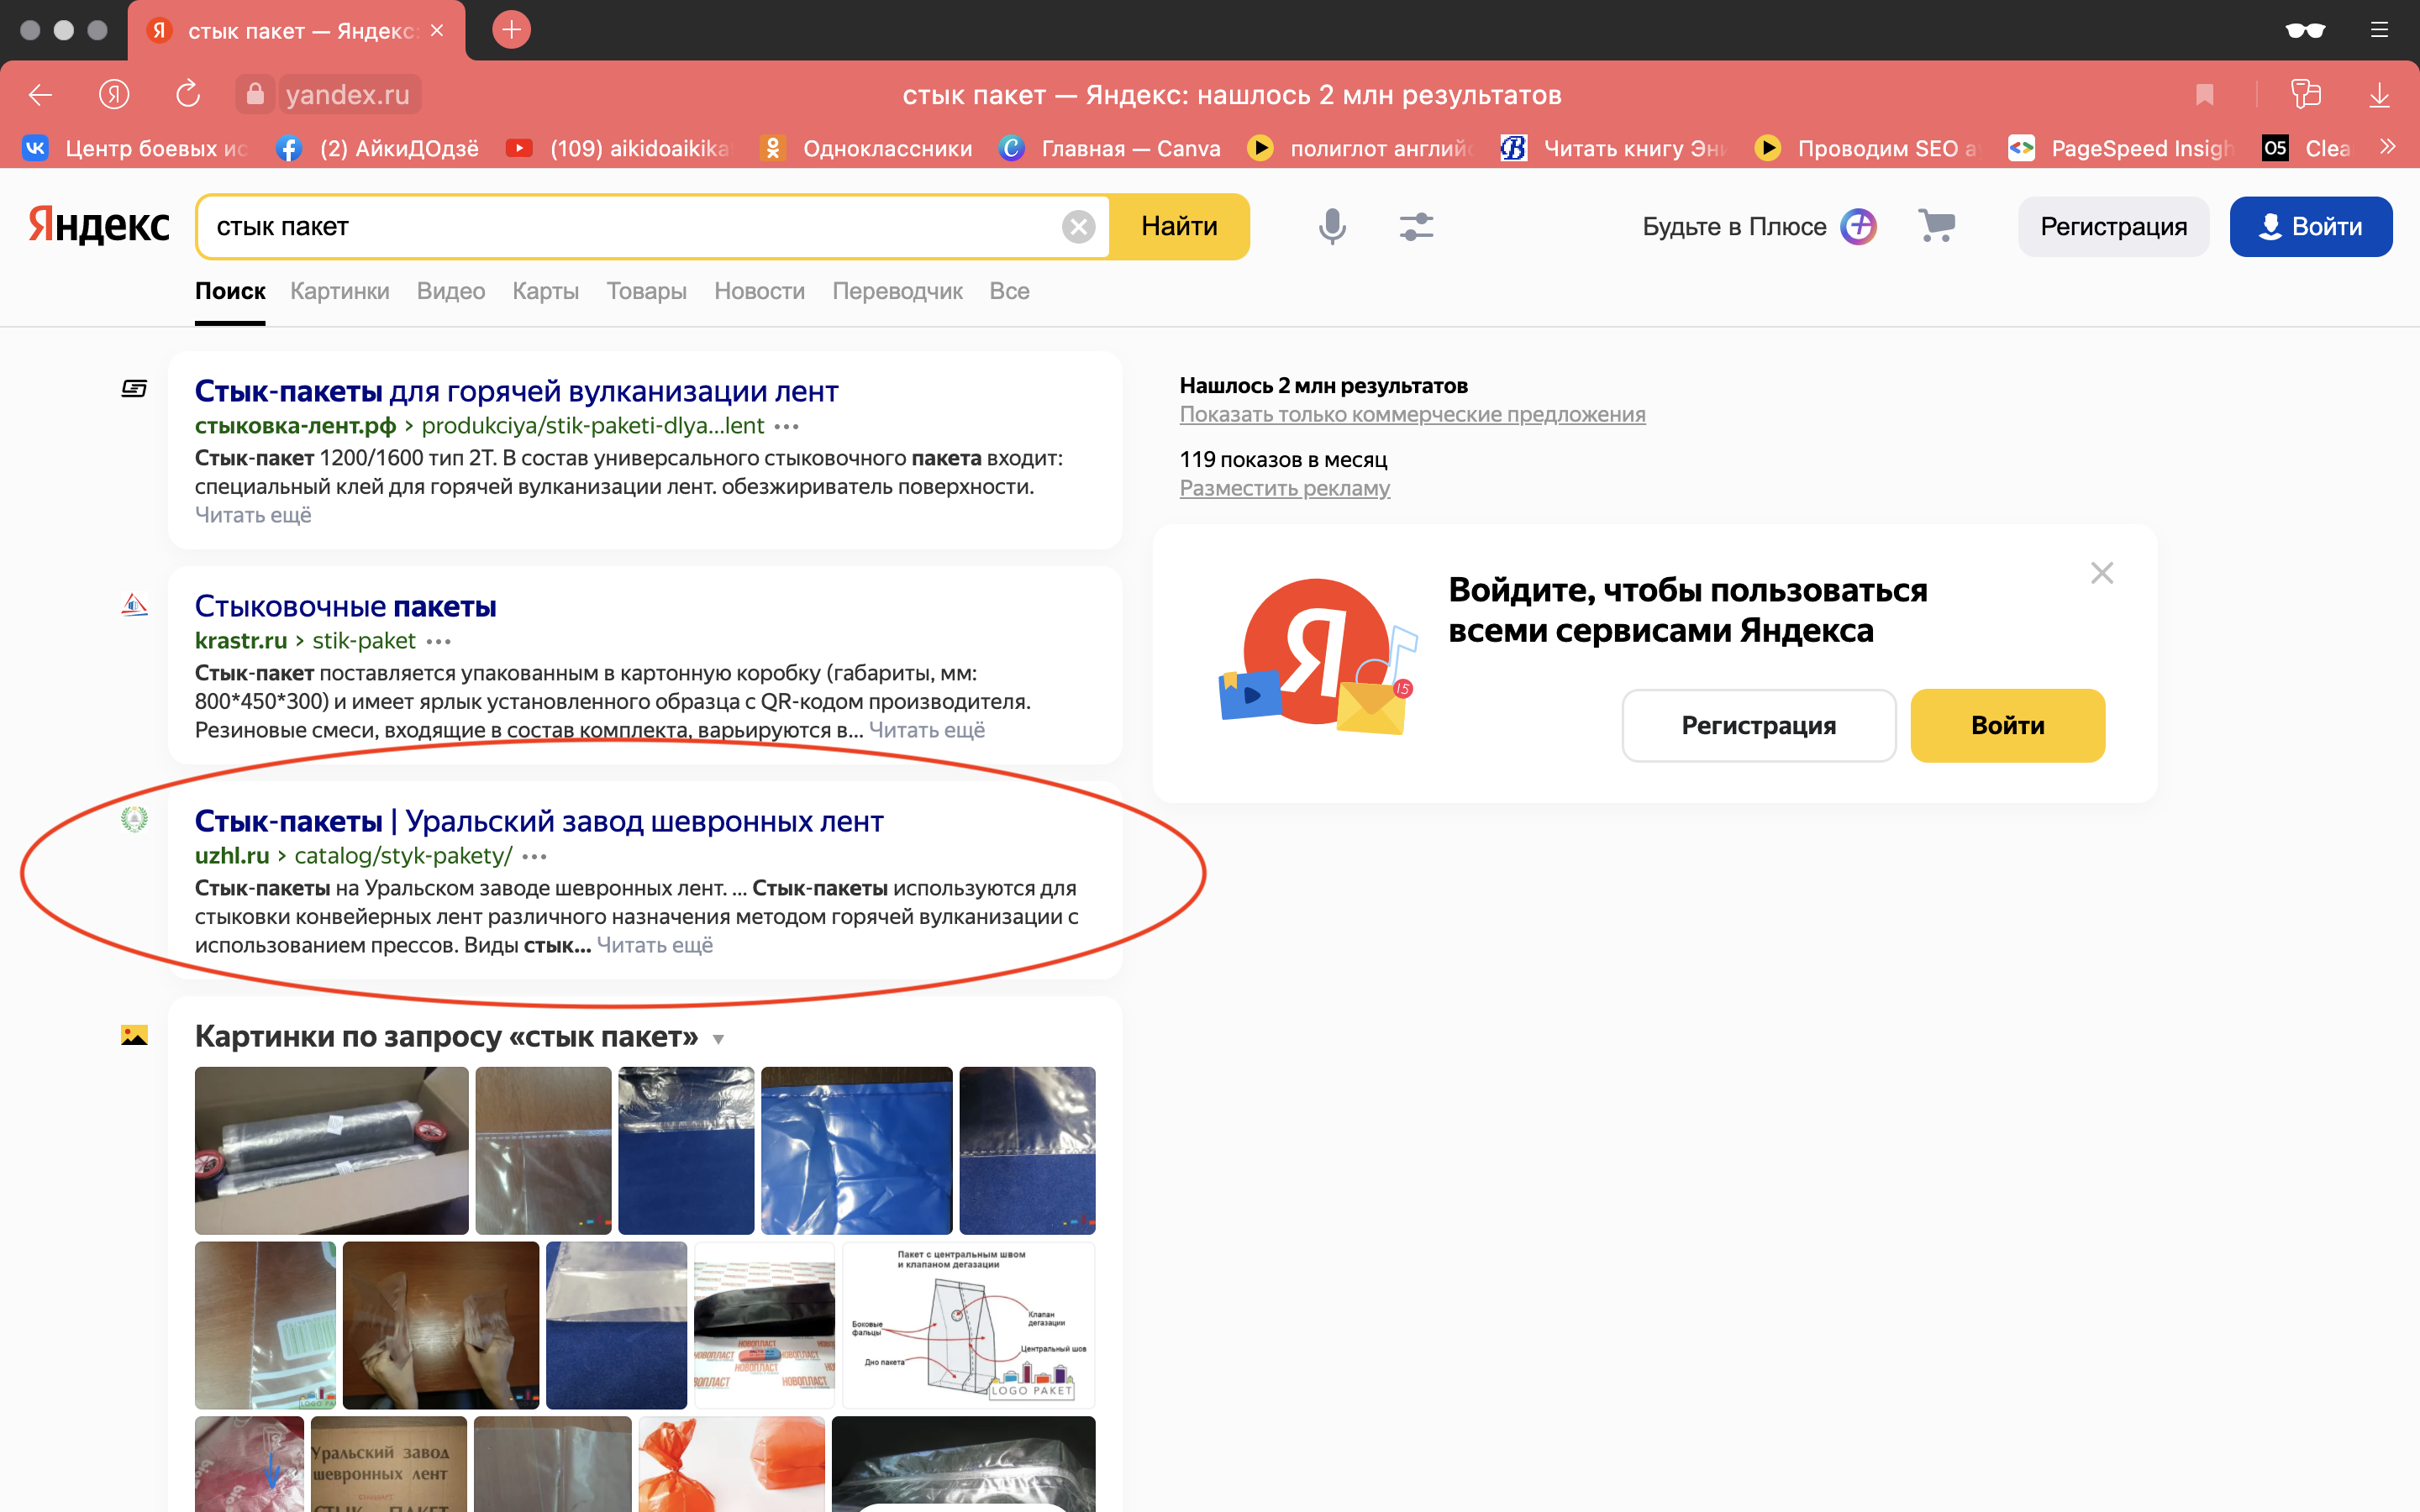Click the Войти button top right
2420x1512 pixels.
(2311, 226)
